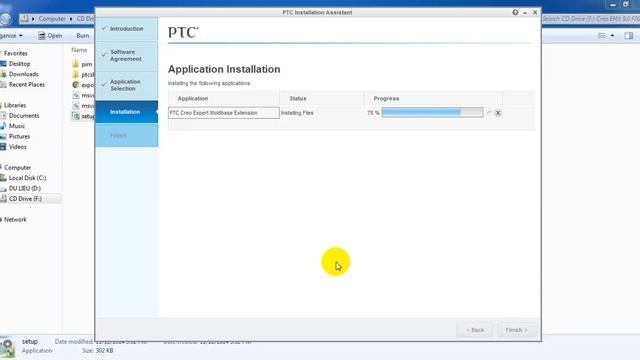This screenshot has width=640, height=360.
Task: Click the Installing Files status text
Action: (297, 113)
